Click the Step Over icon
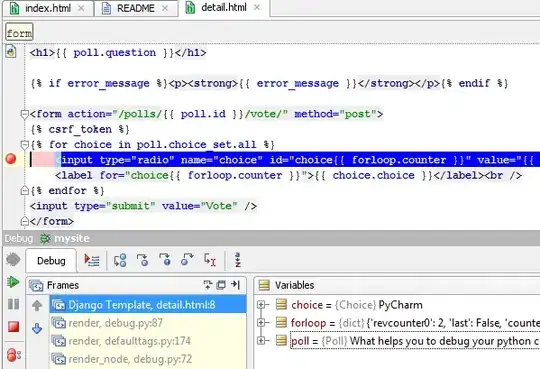The image size is (540, 369). (x=120, y=260)
